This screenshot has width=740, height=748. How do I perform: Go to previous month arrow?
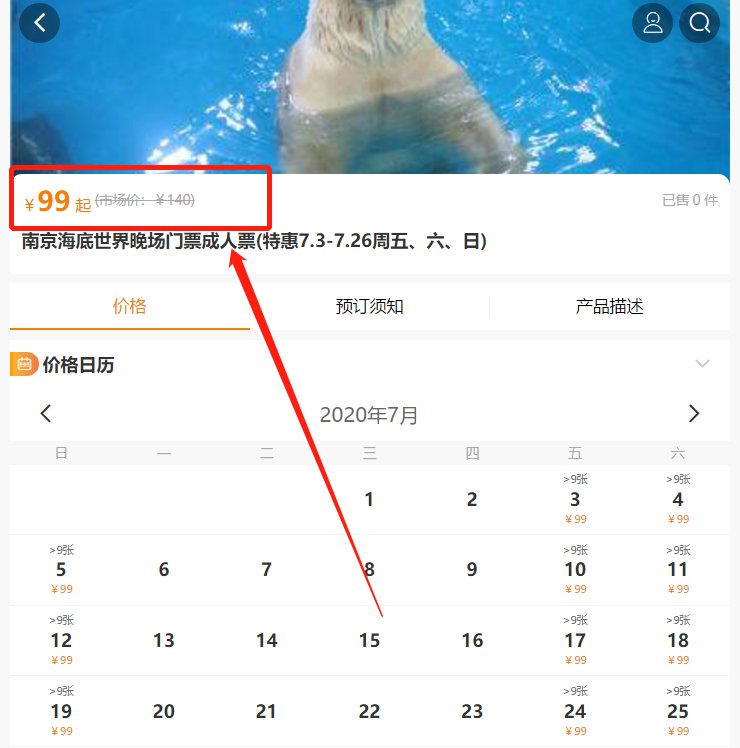[46, 413]
